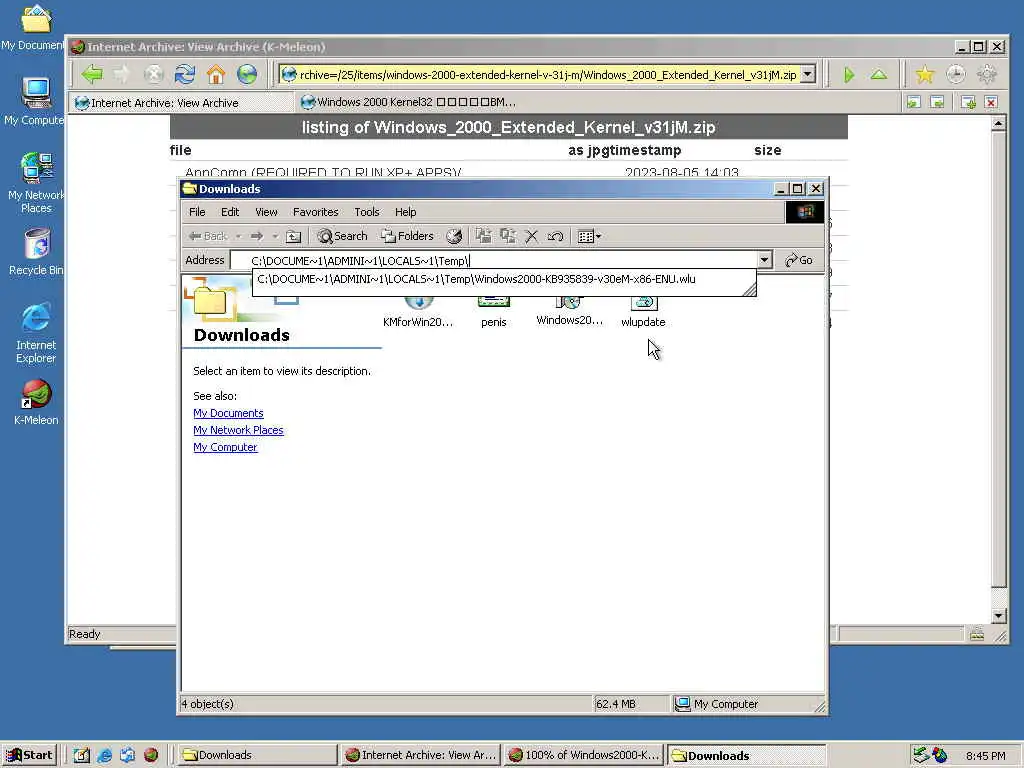This screenshot has width=1024, height=768.
Task: Open the My Computer link in See also
Action: coord(225,447)
